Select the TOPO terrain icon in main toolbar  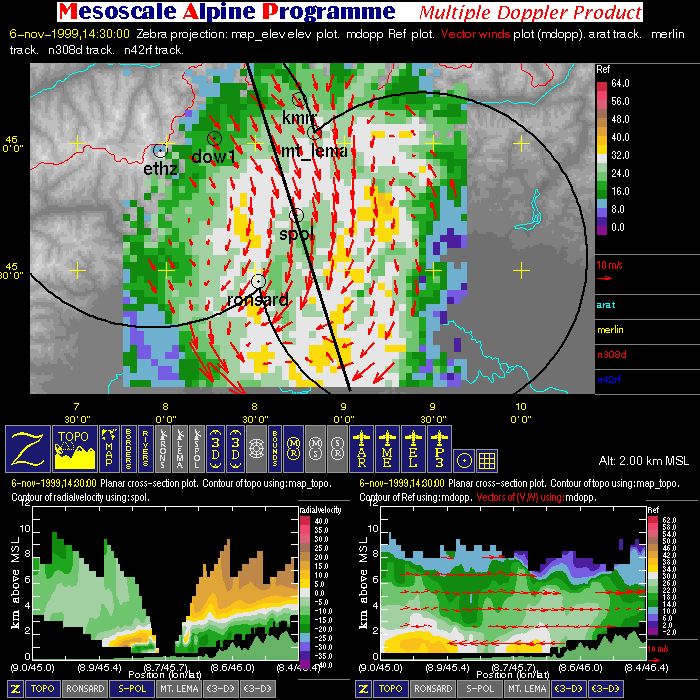coord(75,449)
